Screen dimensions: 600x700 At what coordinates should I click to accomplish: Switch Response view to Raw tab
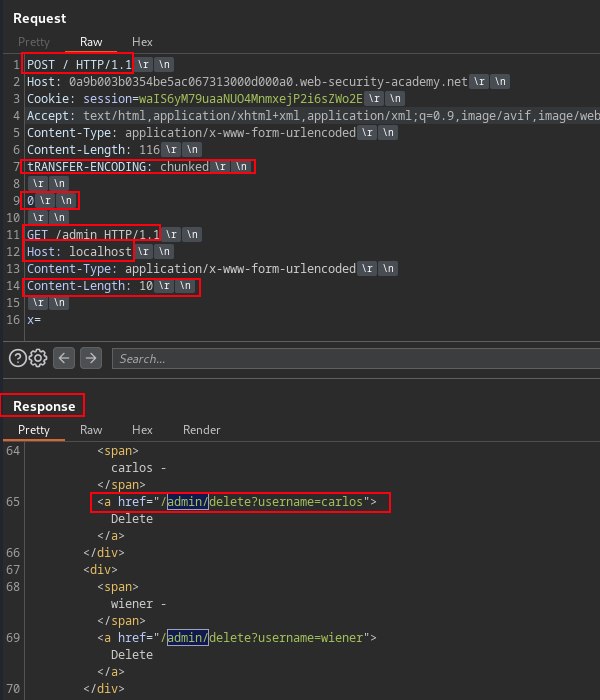click(91, 430)
